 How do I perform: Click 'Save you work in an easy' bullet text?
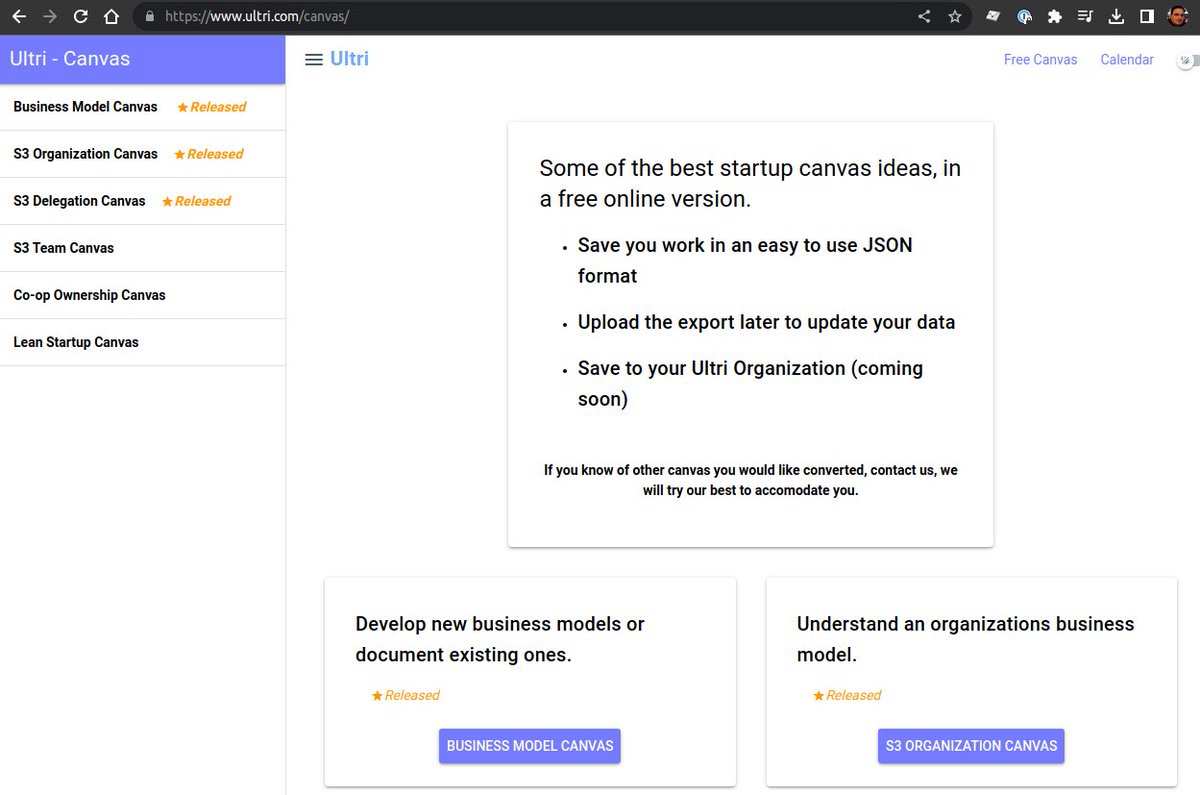[745, 260]
